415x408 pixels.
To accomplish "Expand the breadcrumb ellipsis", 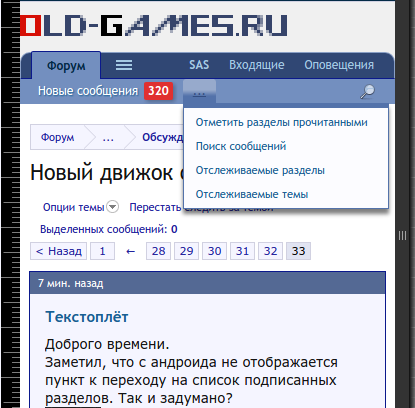I will 108,137.
